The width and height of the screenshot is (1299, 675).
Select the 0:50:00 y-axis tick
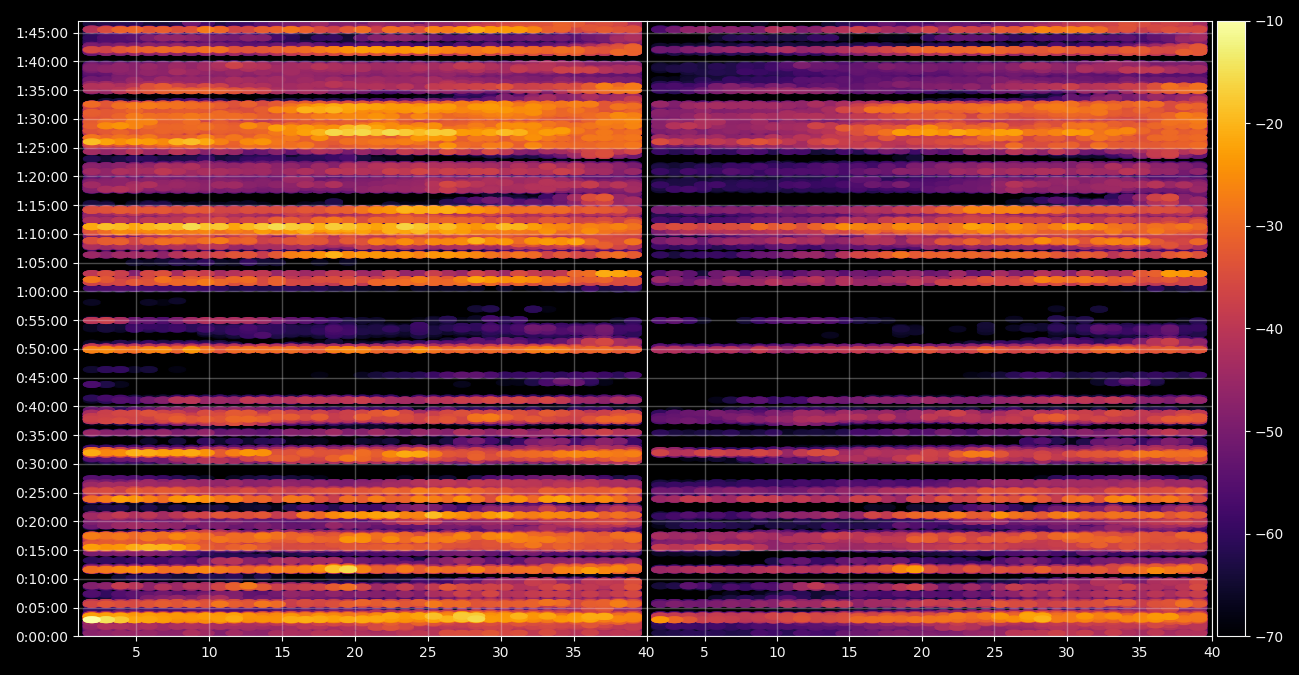point(42,349)
